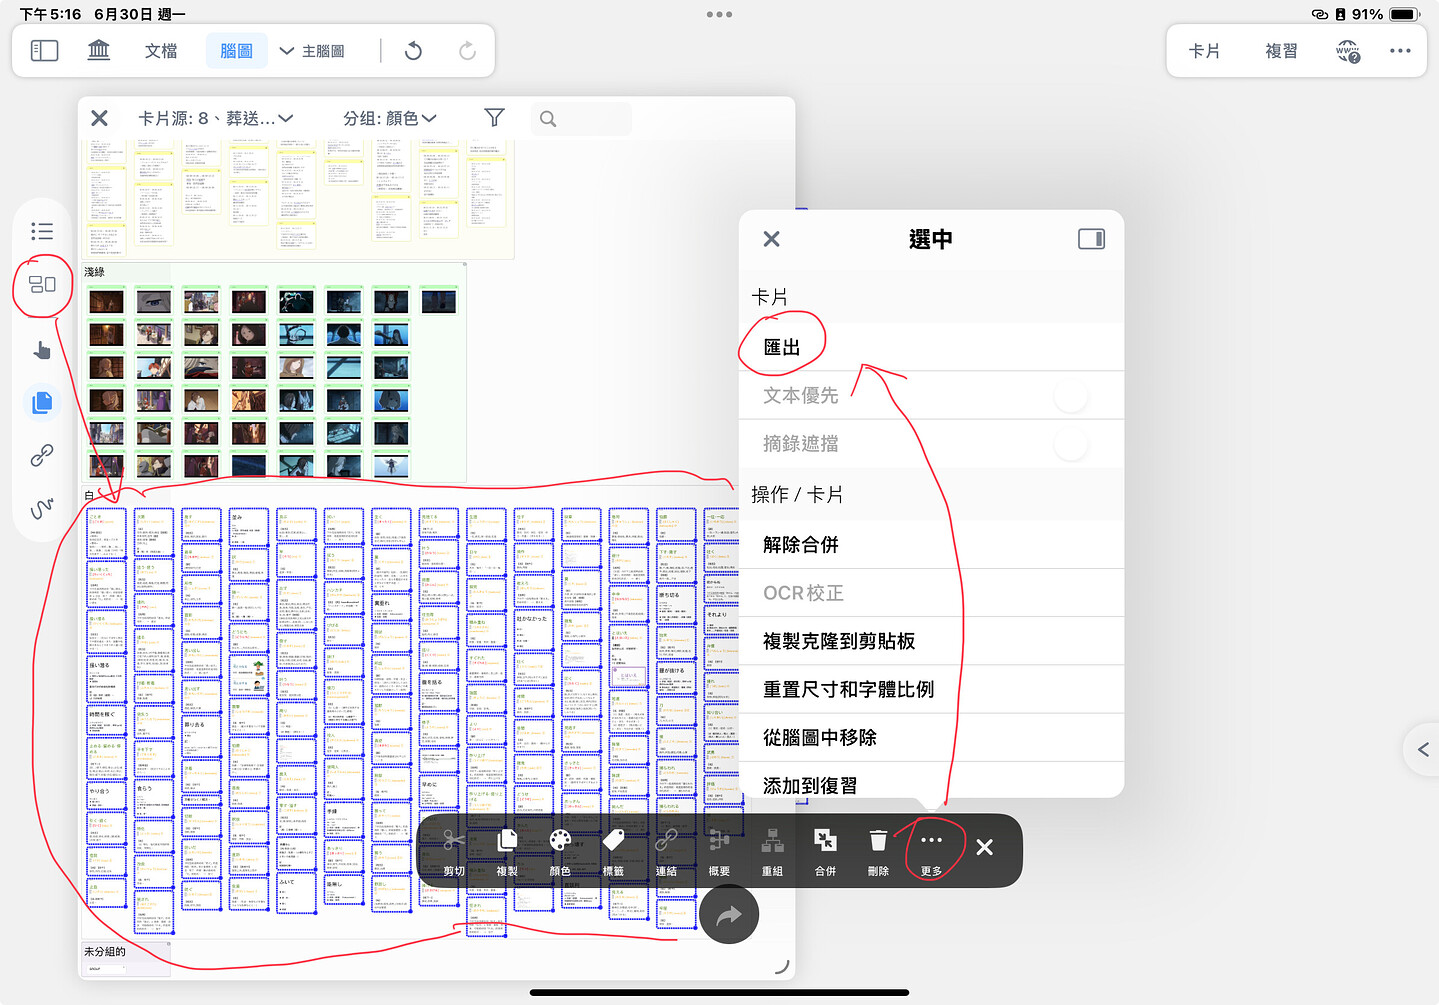The image size is (1439, 1005).
Task: Tap the round share arrow button
Action: click(729, 914)
